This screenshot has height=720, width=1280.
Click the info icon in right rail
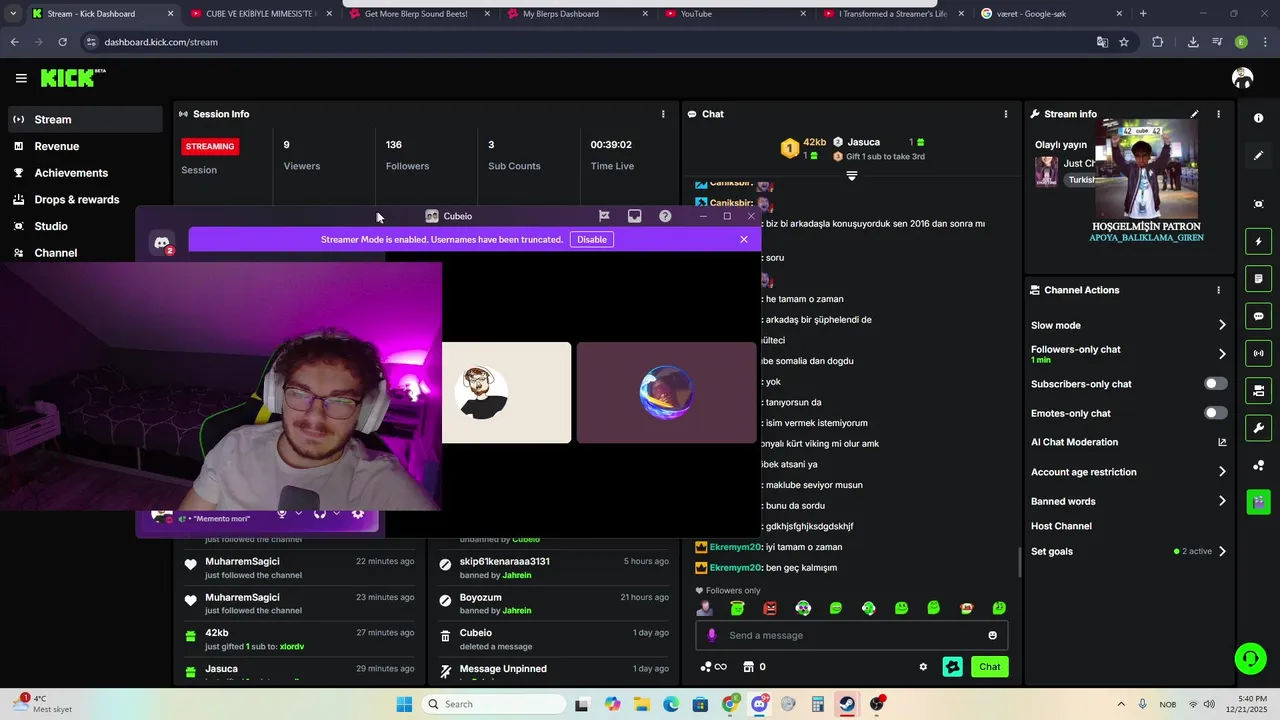(x=1258, y=118)
